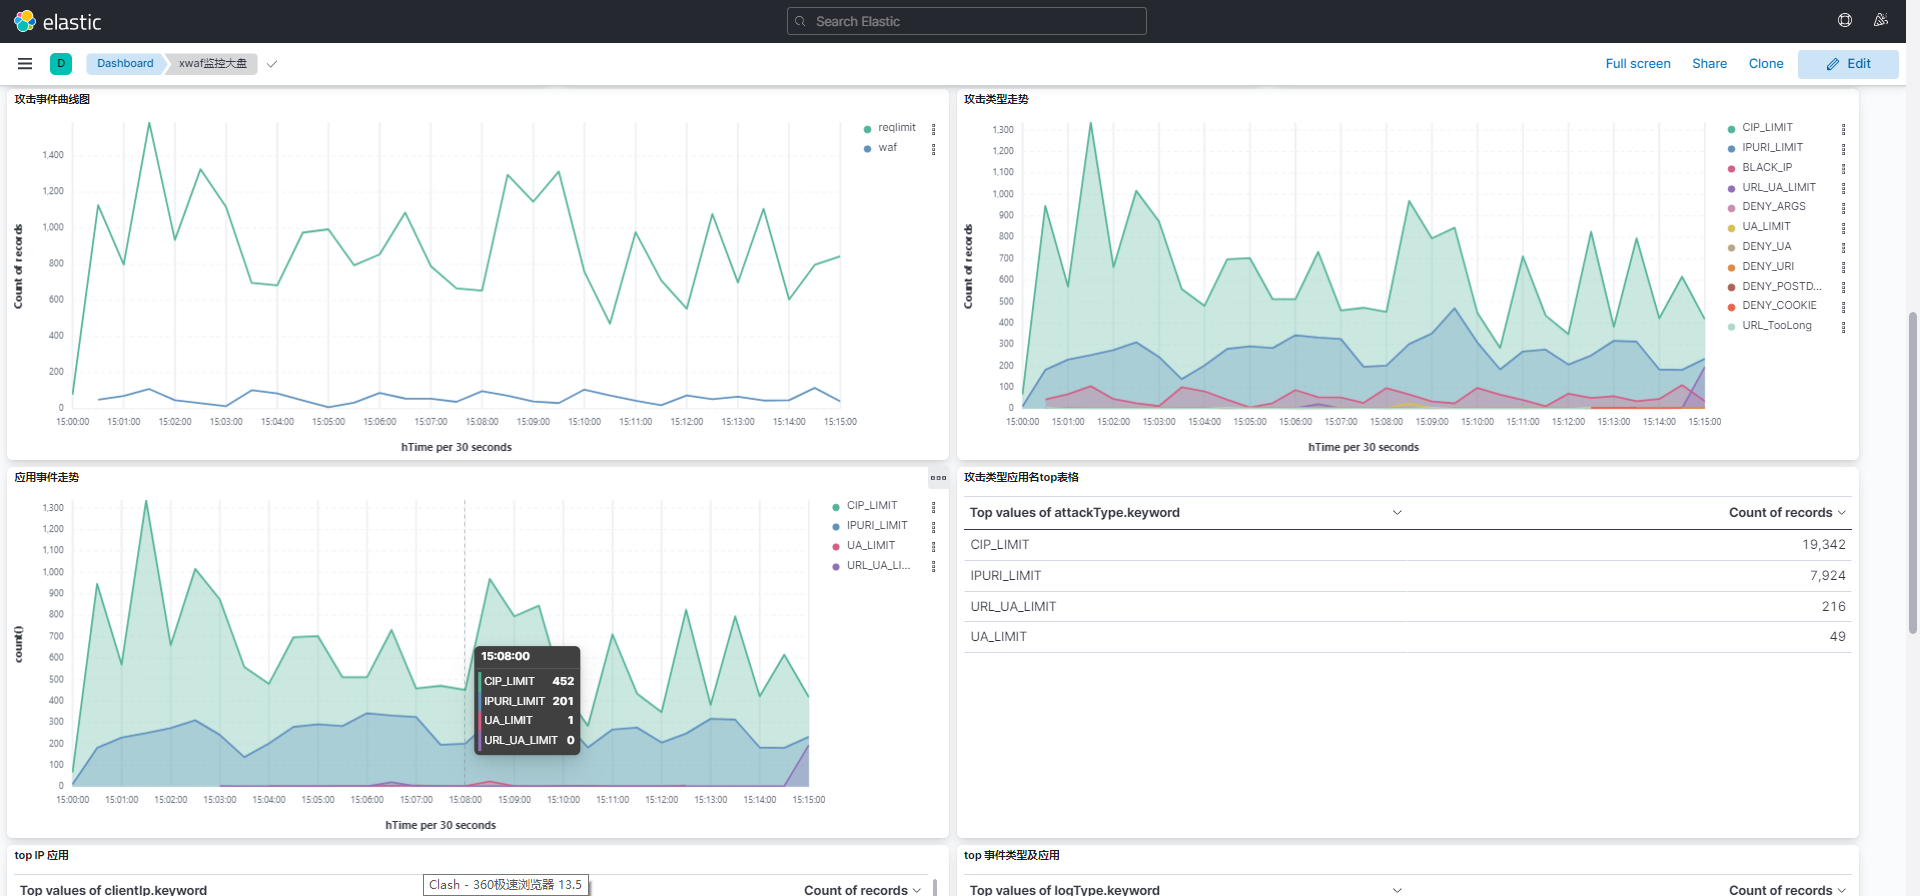Click the Edit dashboard button

pyautogui.click(x=1848, y=64)
